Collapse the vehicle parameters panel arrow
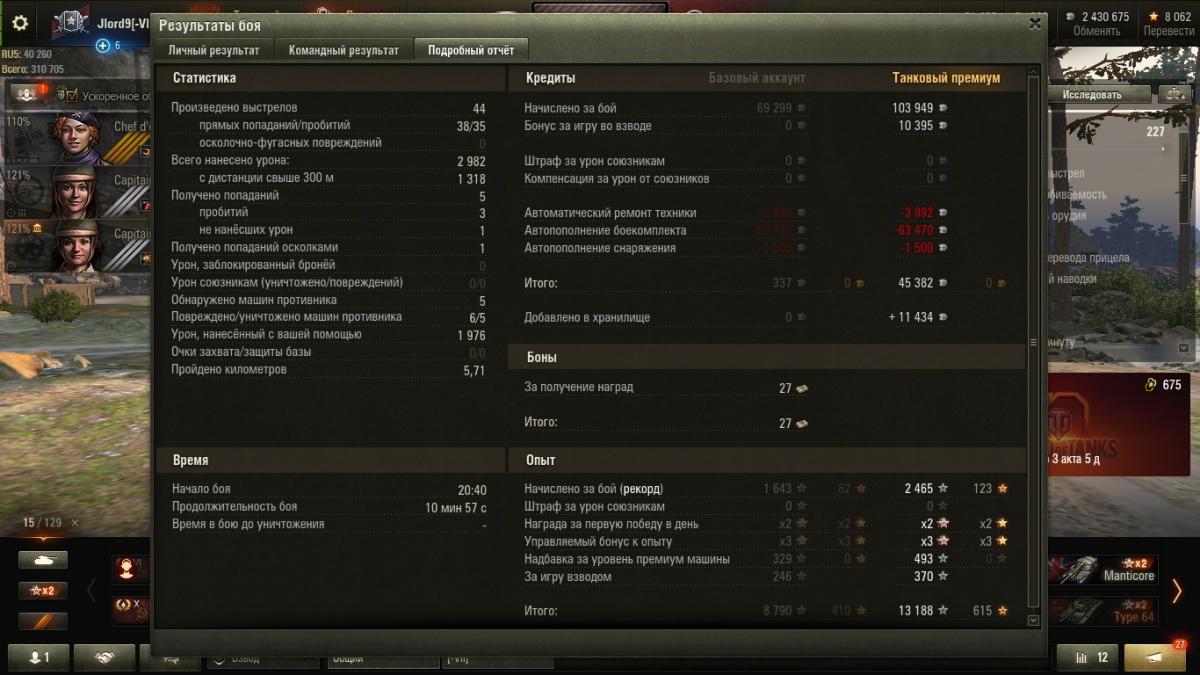1200x675 pixels. point(1184,347)
